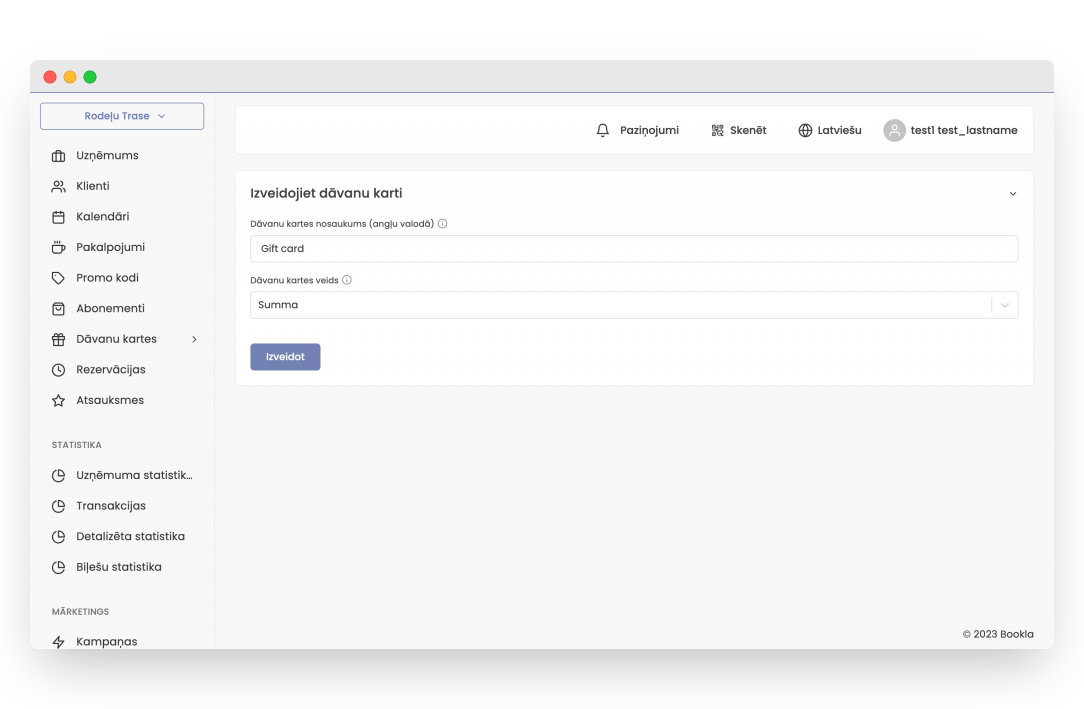
Task: Open Klienti in the sidebar
Action: 93,186
